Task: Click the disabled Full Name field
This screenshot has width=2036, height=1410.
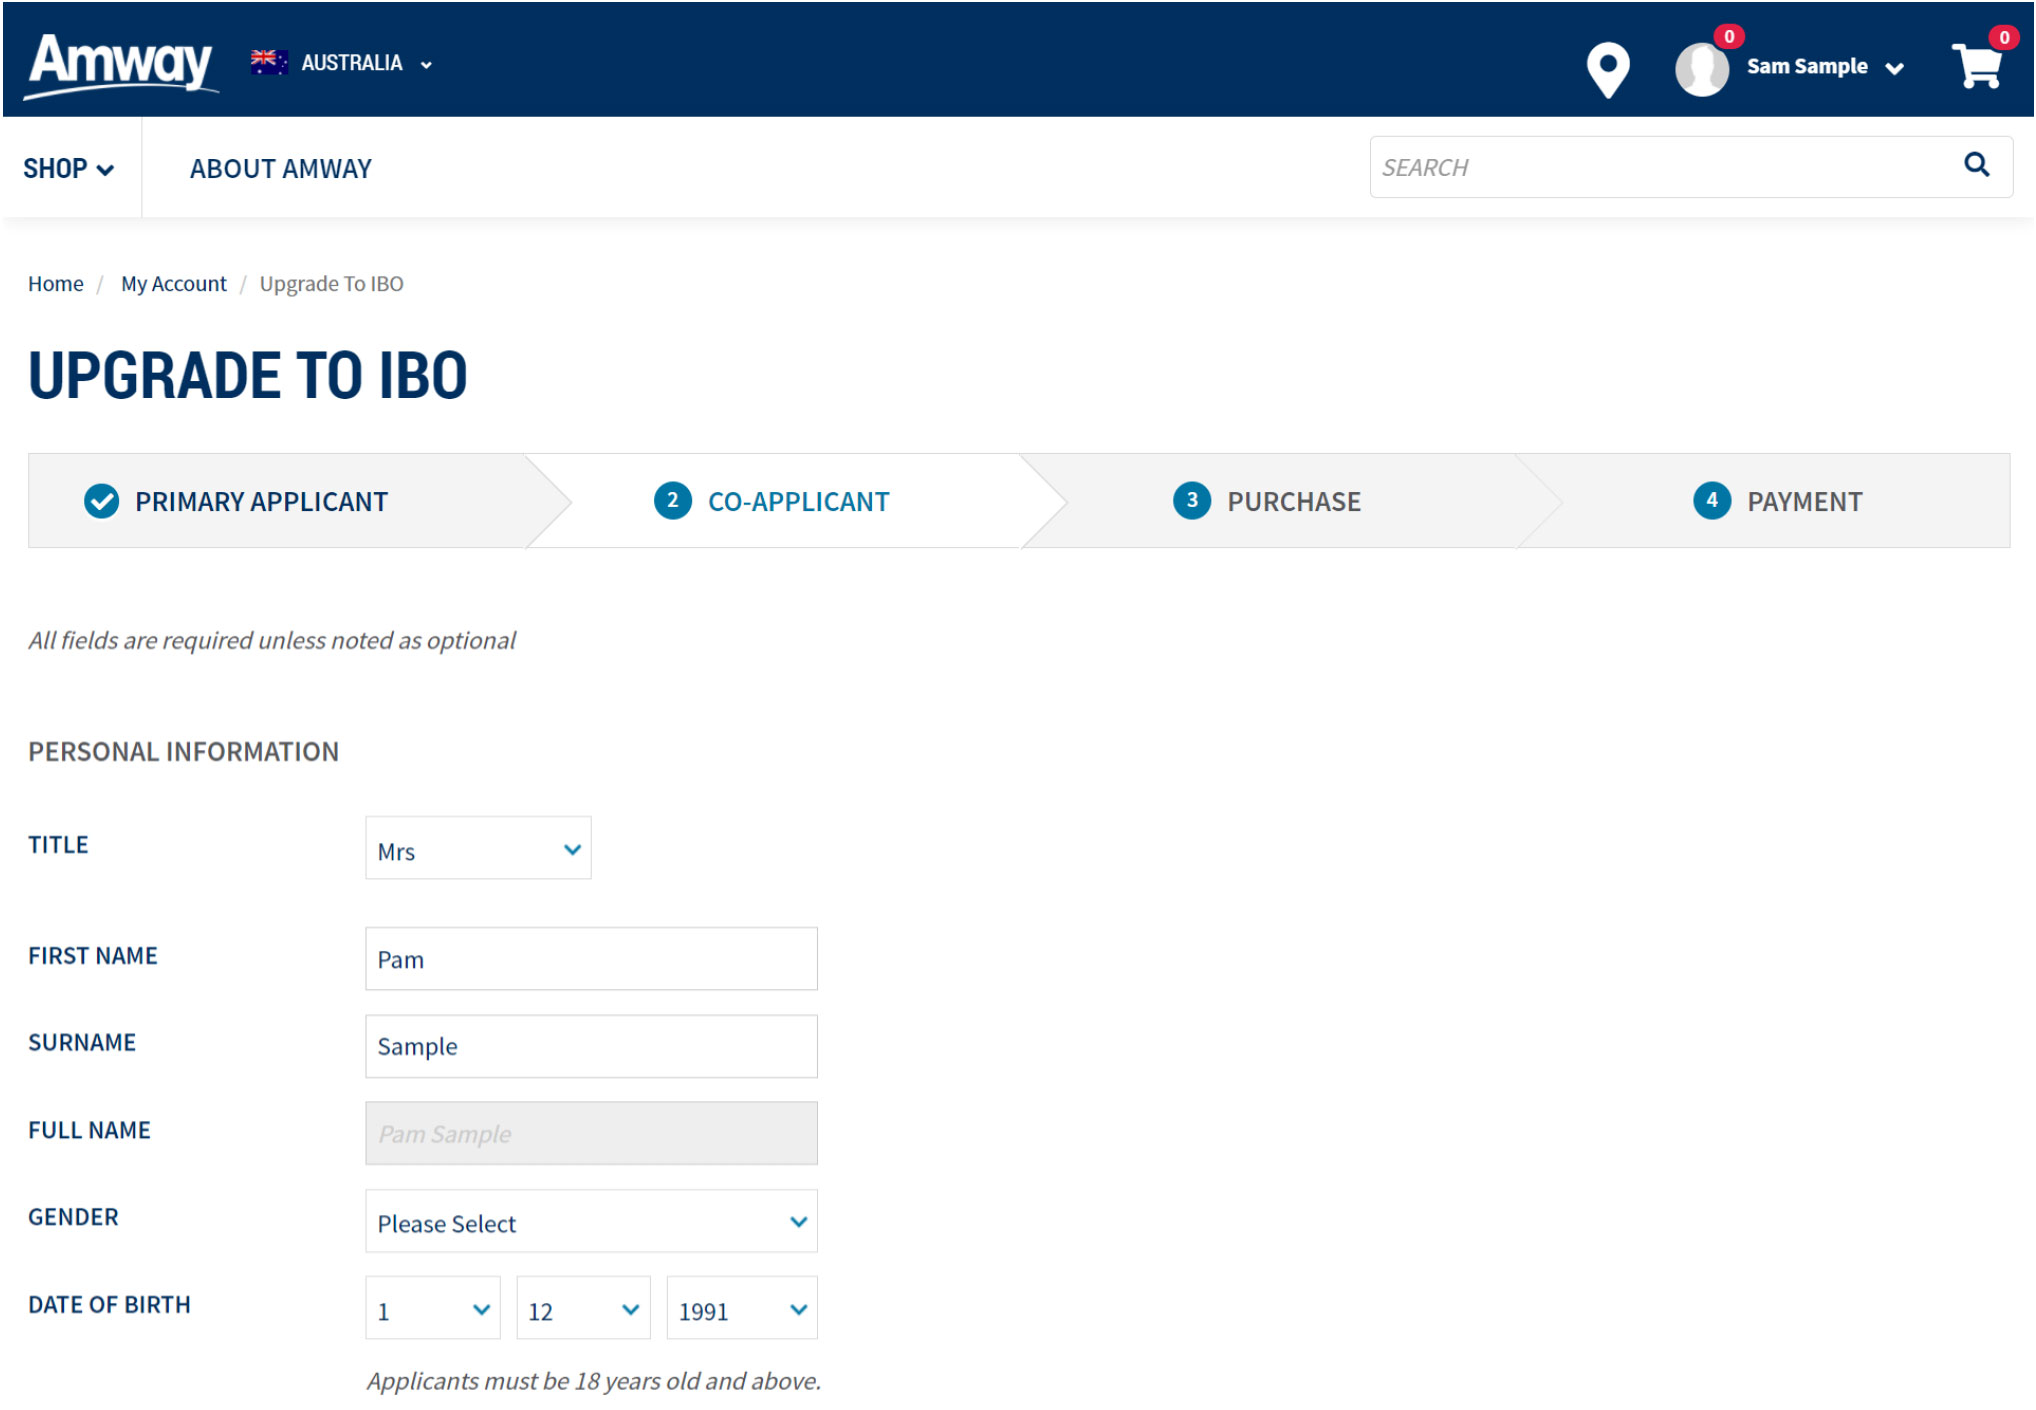Action: click(591, 1133)
